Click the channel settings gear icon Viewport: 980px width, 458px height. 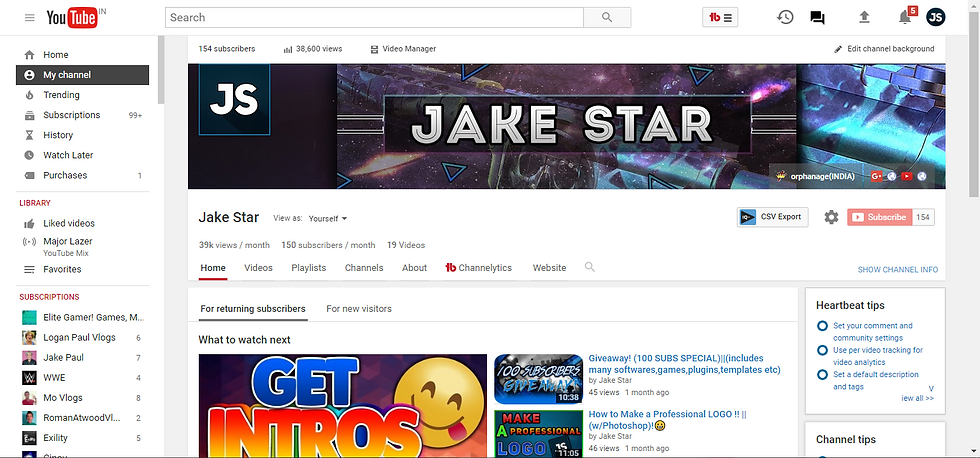tap(831, 217)
